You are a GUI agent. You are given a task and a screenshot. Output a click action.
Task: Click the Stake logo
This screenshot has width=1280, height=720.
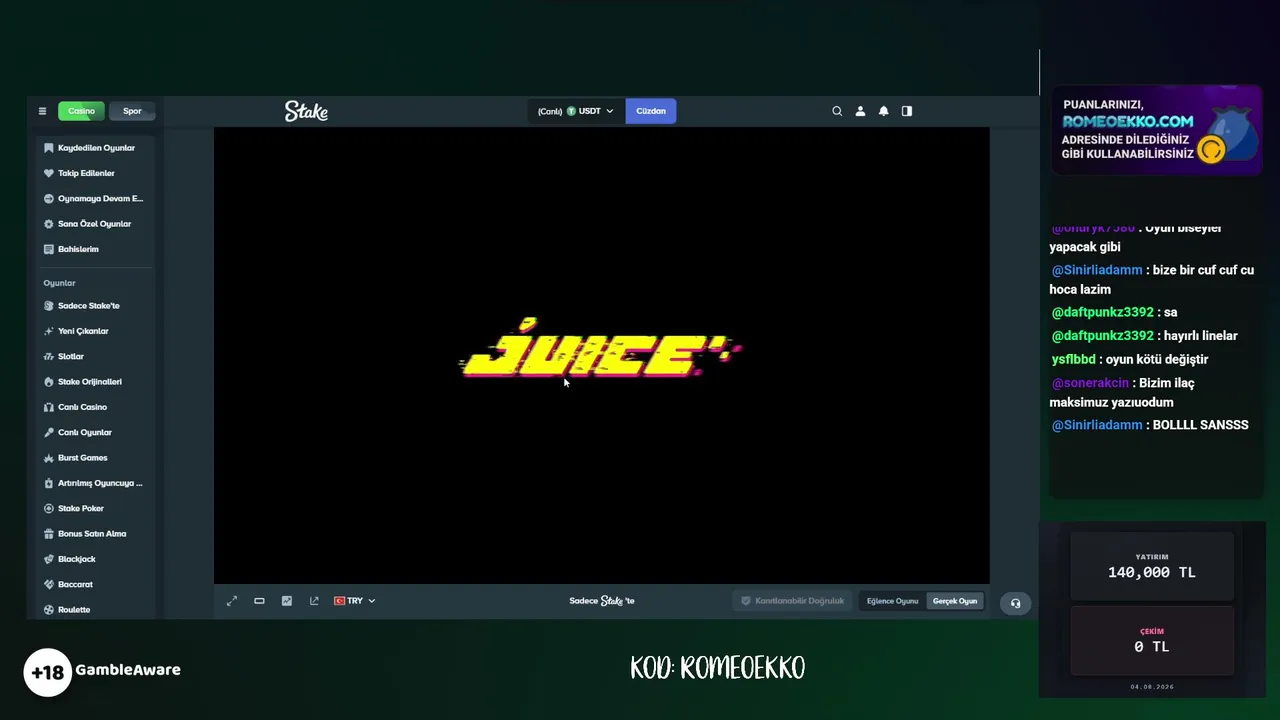pos(306,111)
